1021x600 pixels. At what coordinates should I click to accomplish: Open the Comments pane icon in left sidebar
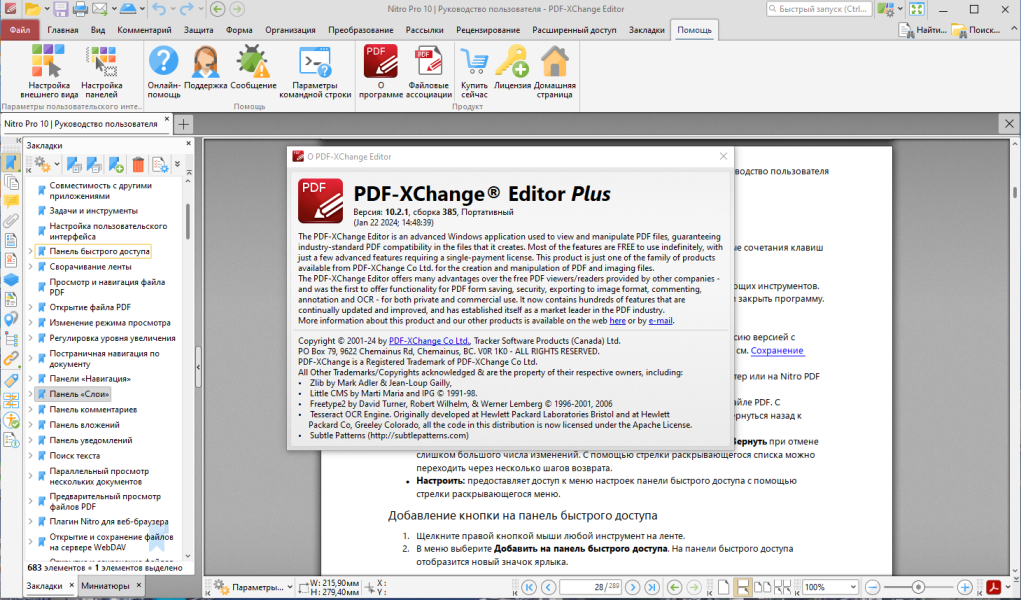tap(11, 201)
